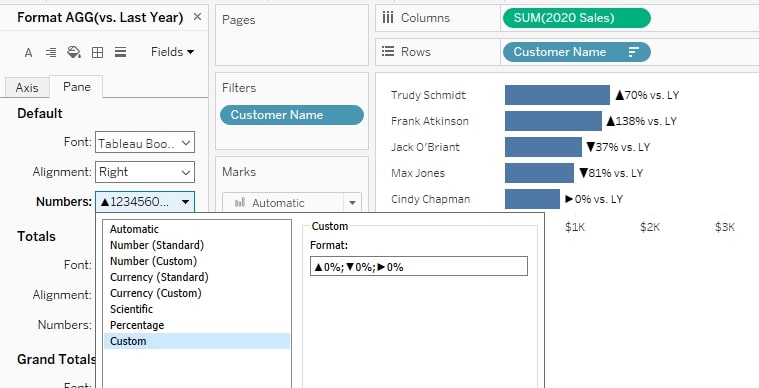Click the ▼37% vs. LY label

[618, 147]
